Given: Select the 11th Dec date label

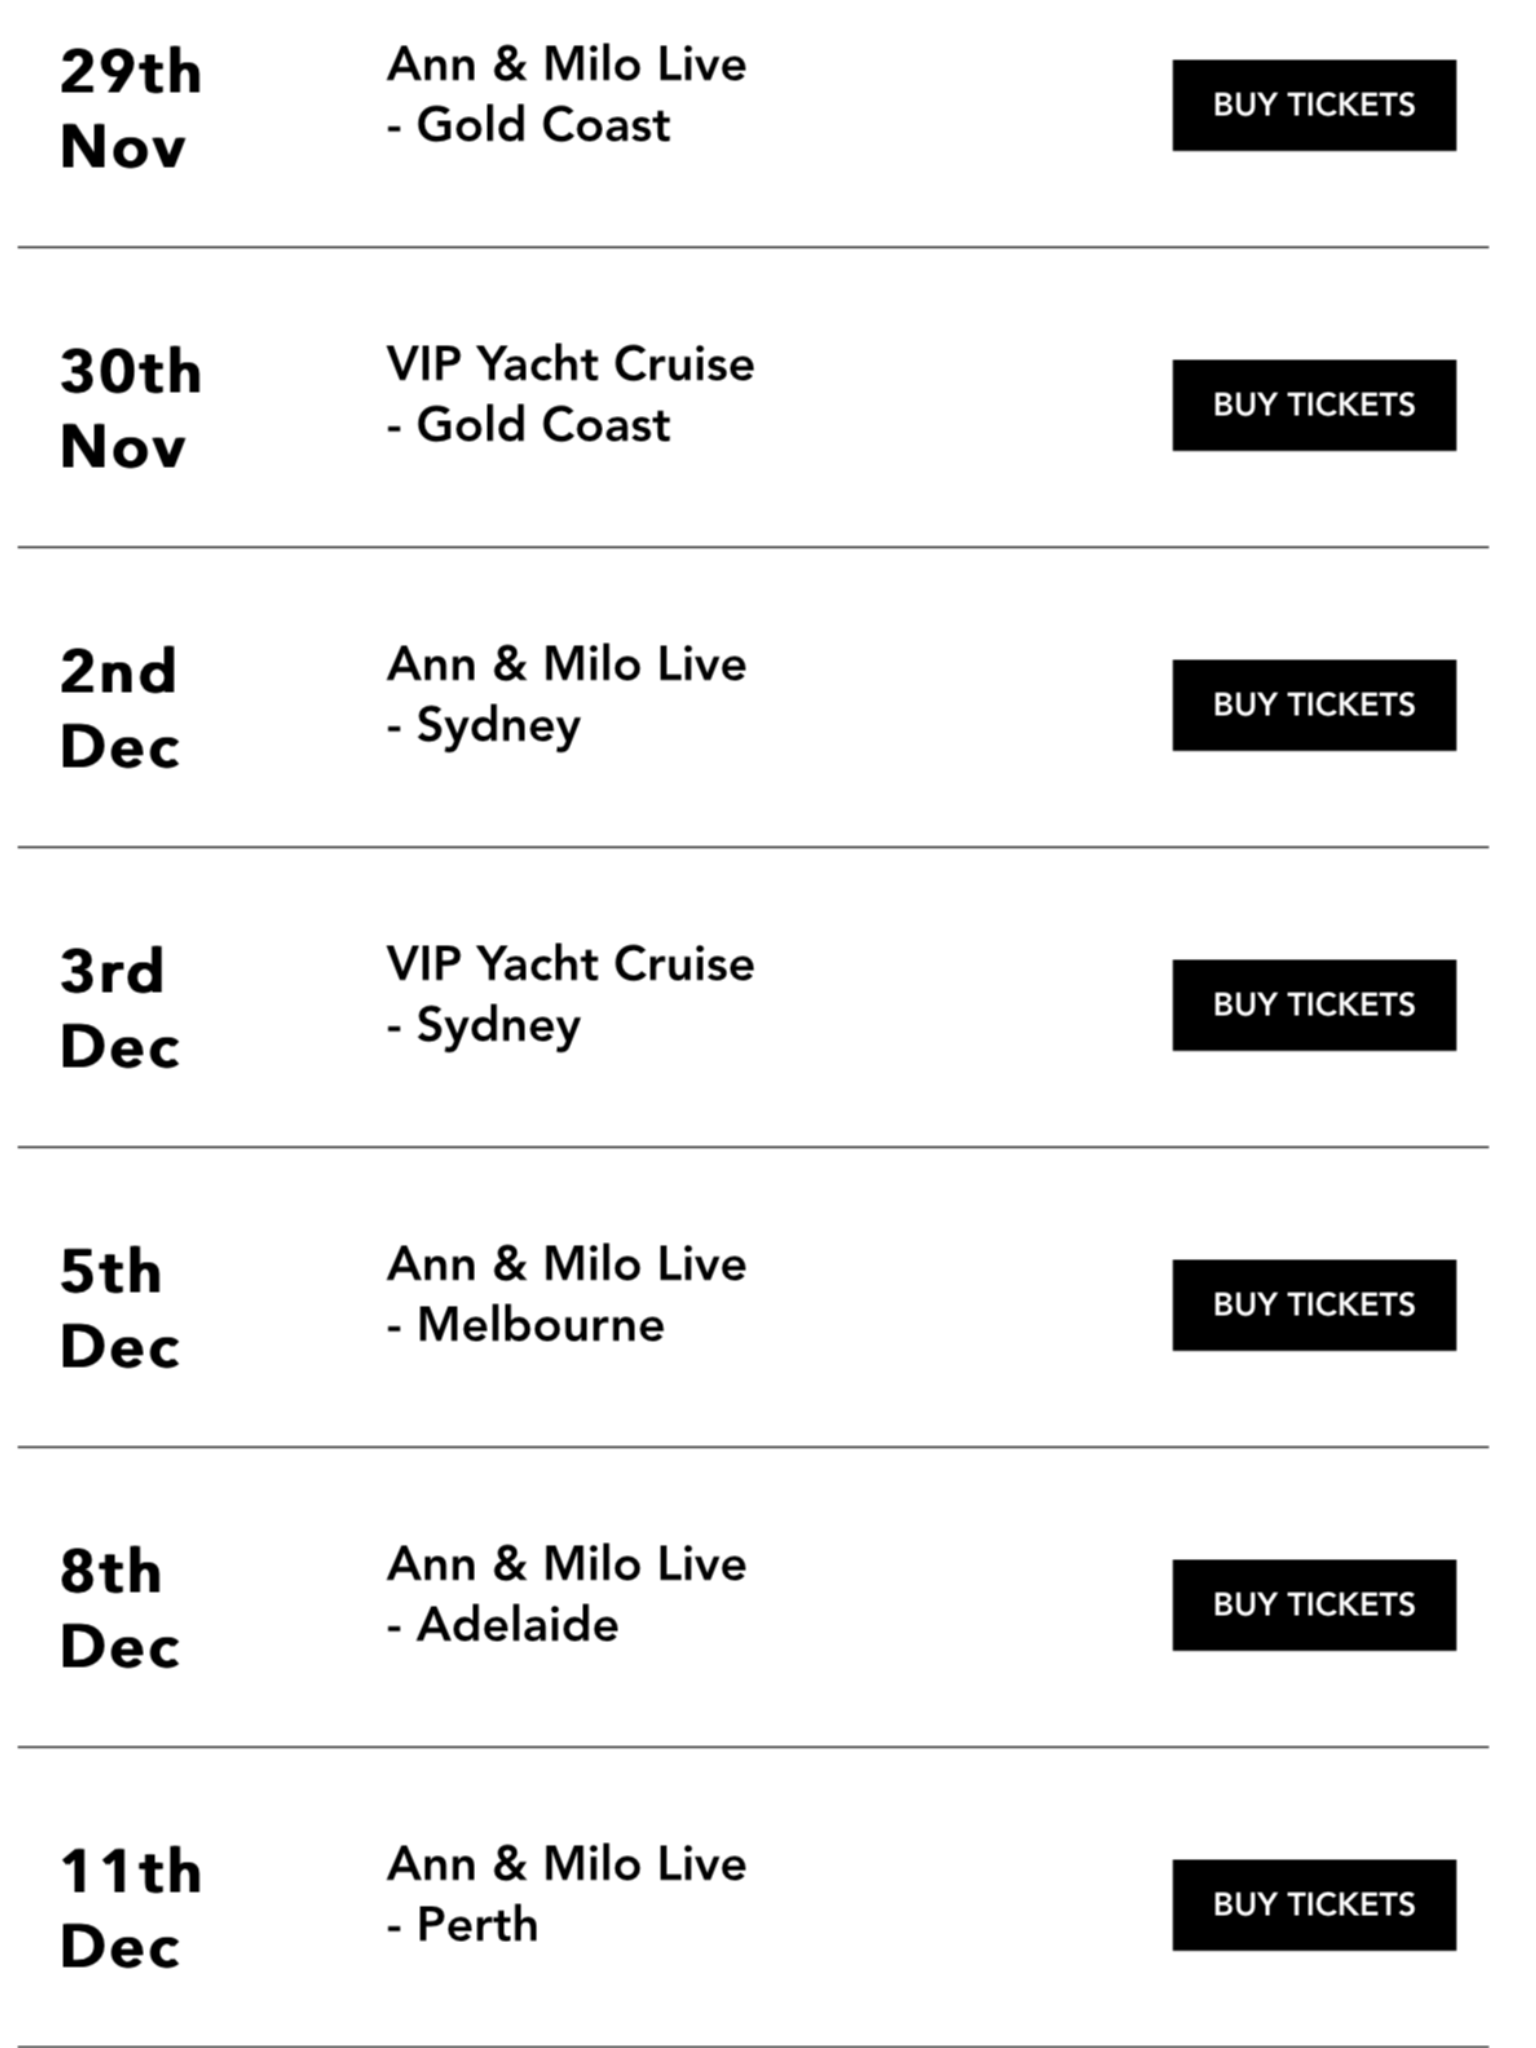Looking at the screenshot, I should point(130,1909).
